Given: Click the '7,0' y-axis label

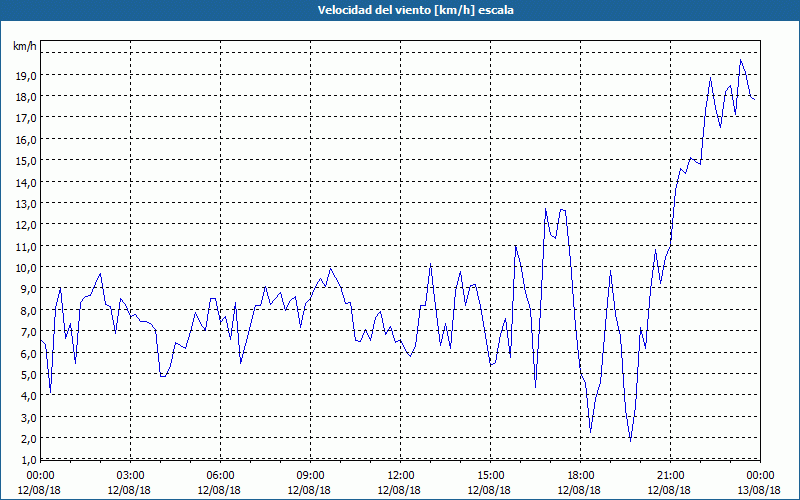Looking at the screenshot, I should [29, 332].
